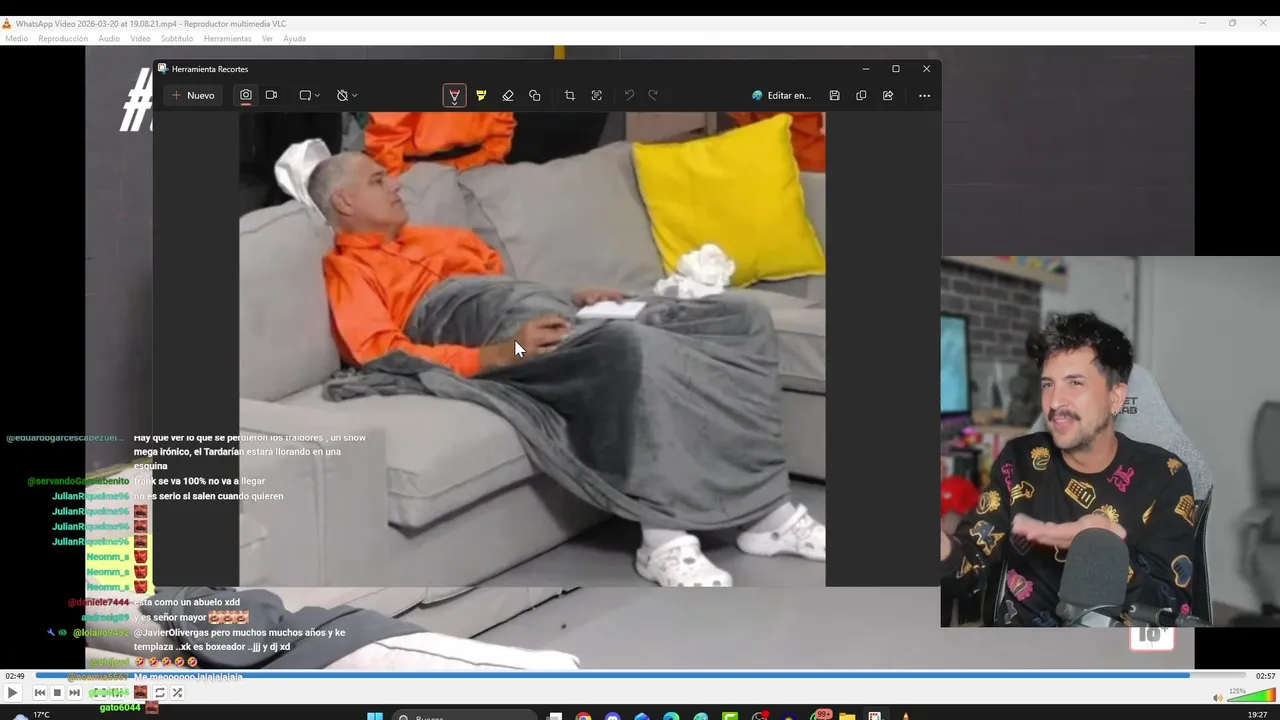Open the snip shape mode dropdown
1280x720 pixels.
(x=309, y=95)
